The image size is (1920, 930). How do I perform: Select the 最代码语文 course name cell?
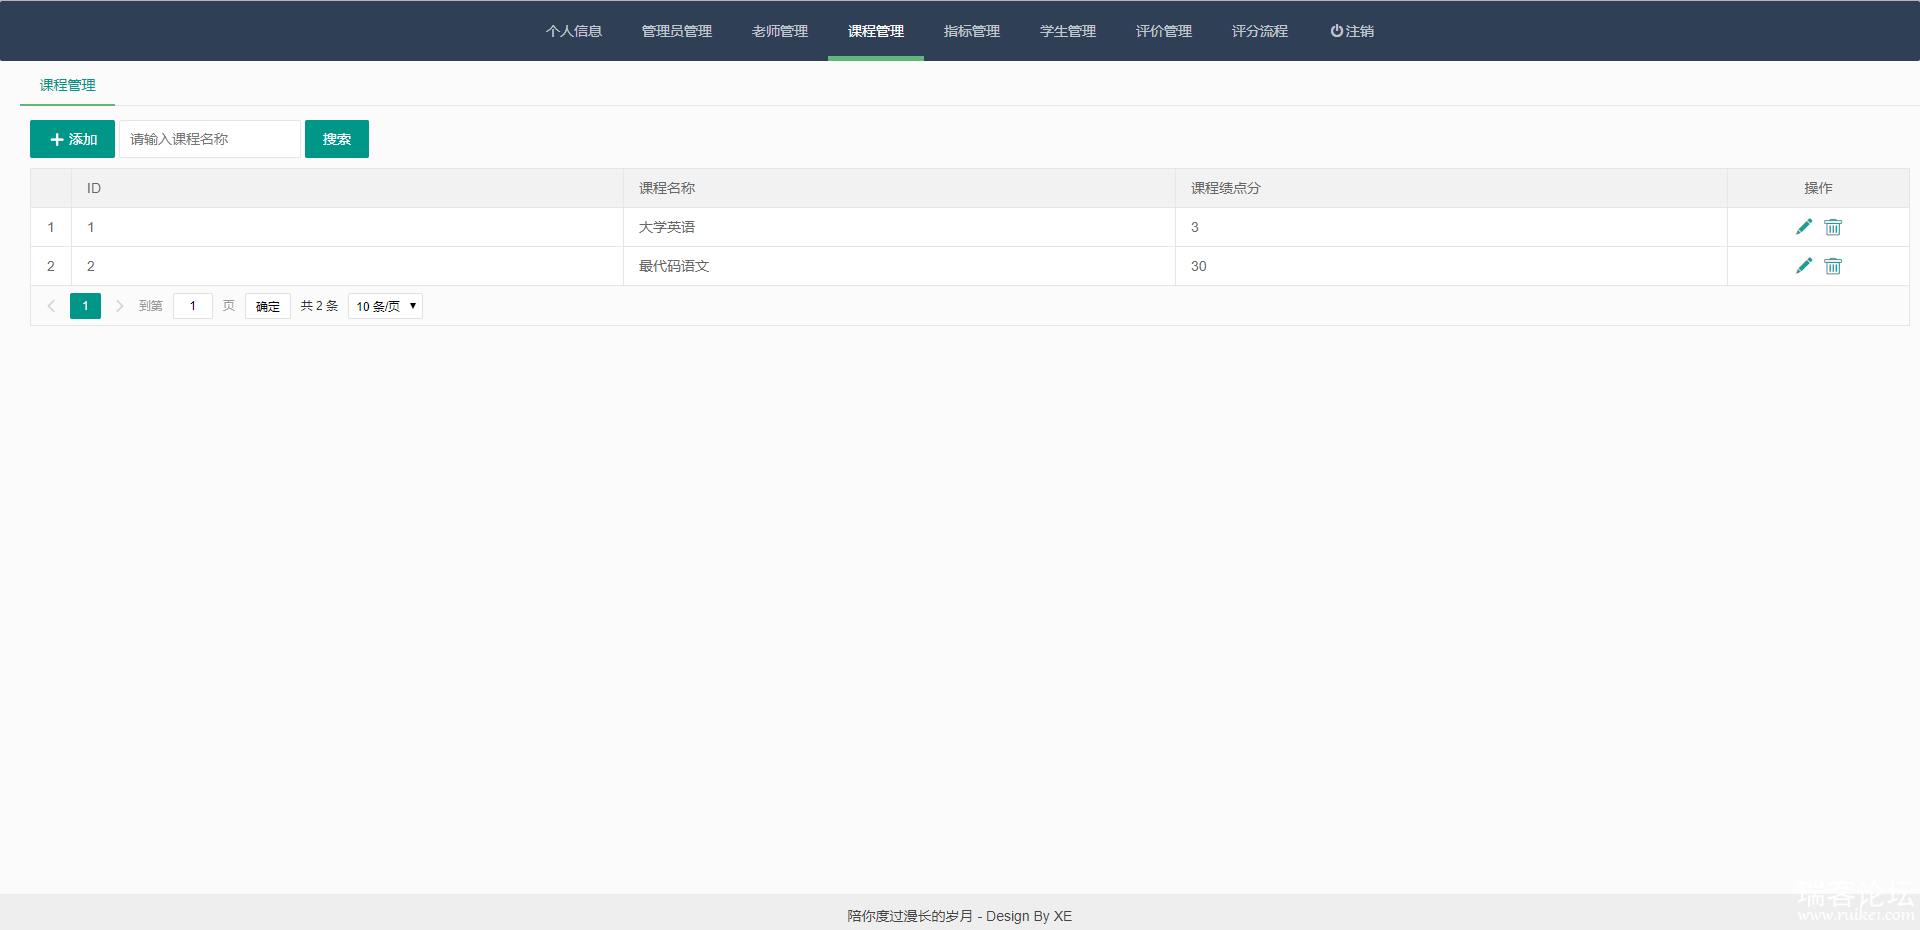(x=899, y=266)
